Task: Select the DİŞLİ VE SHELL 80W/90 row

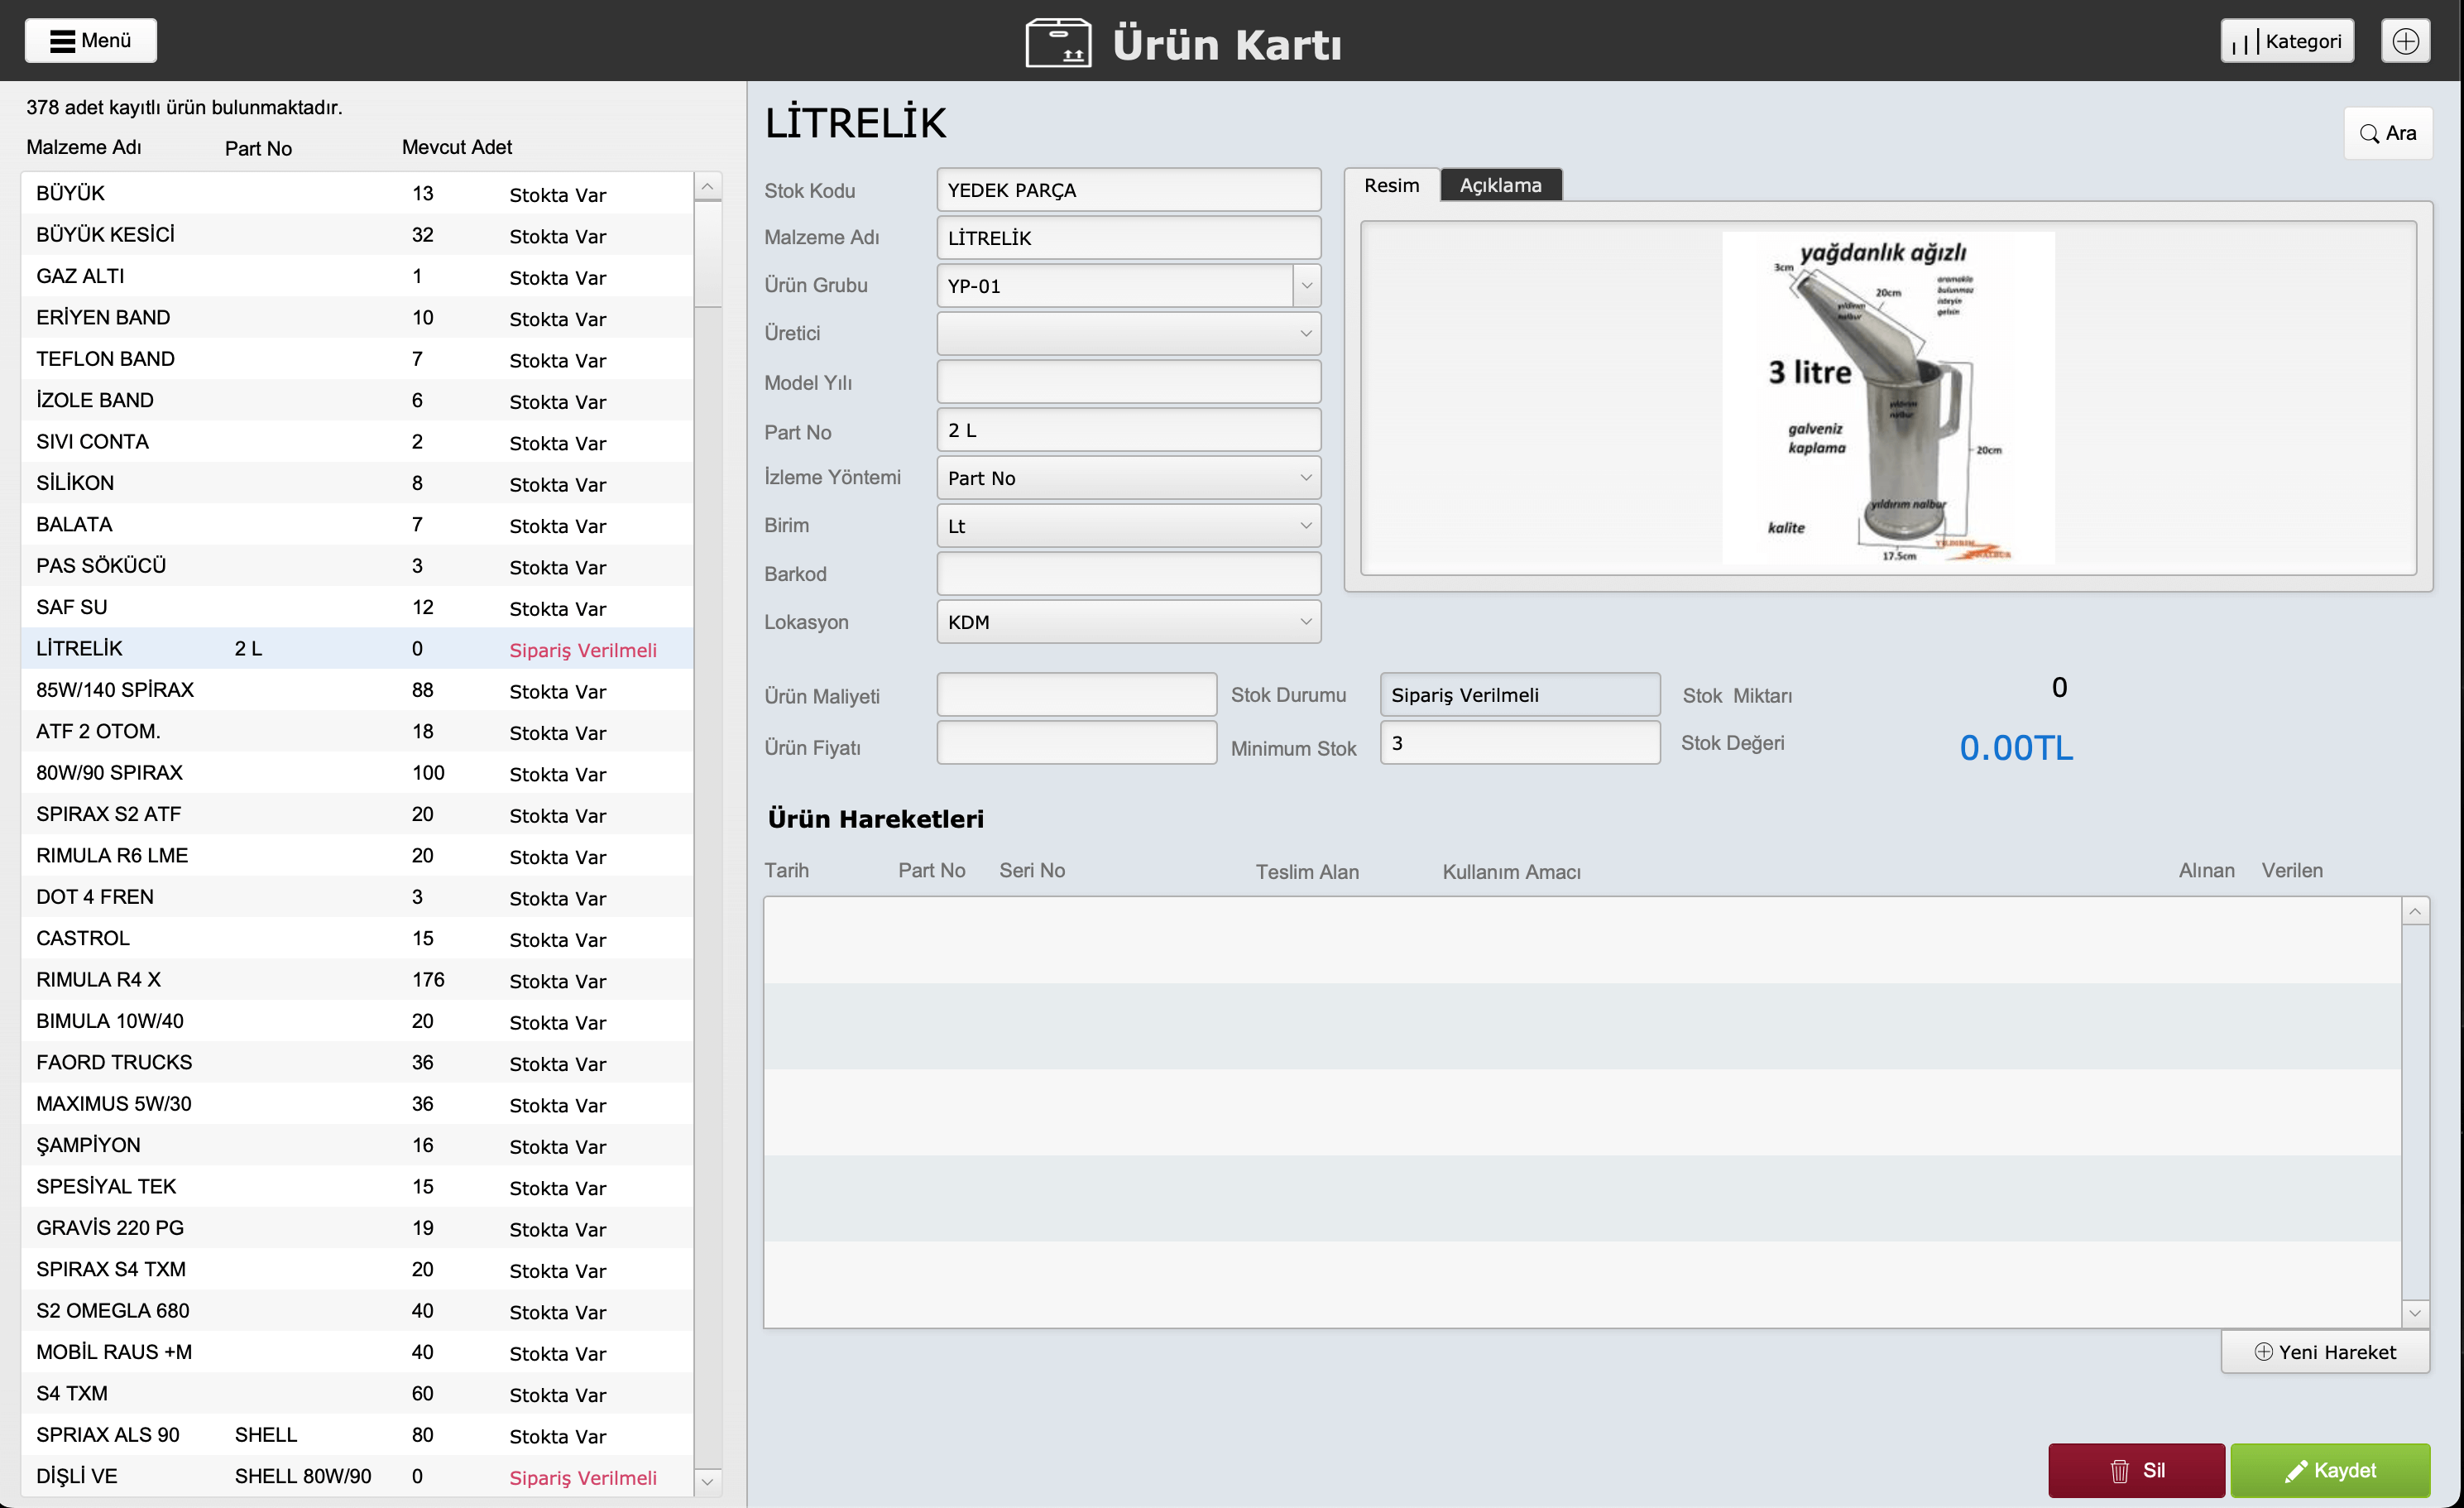Action: point(357,1476)
